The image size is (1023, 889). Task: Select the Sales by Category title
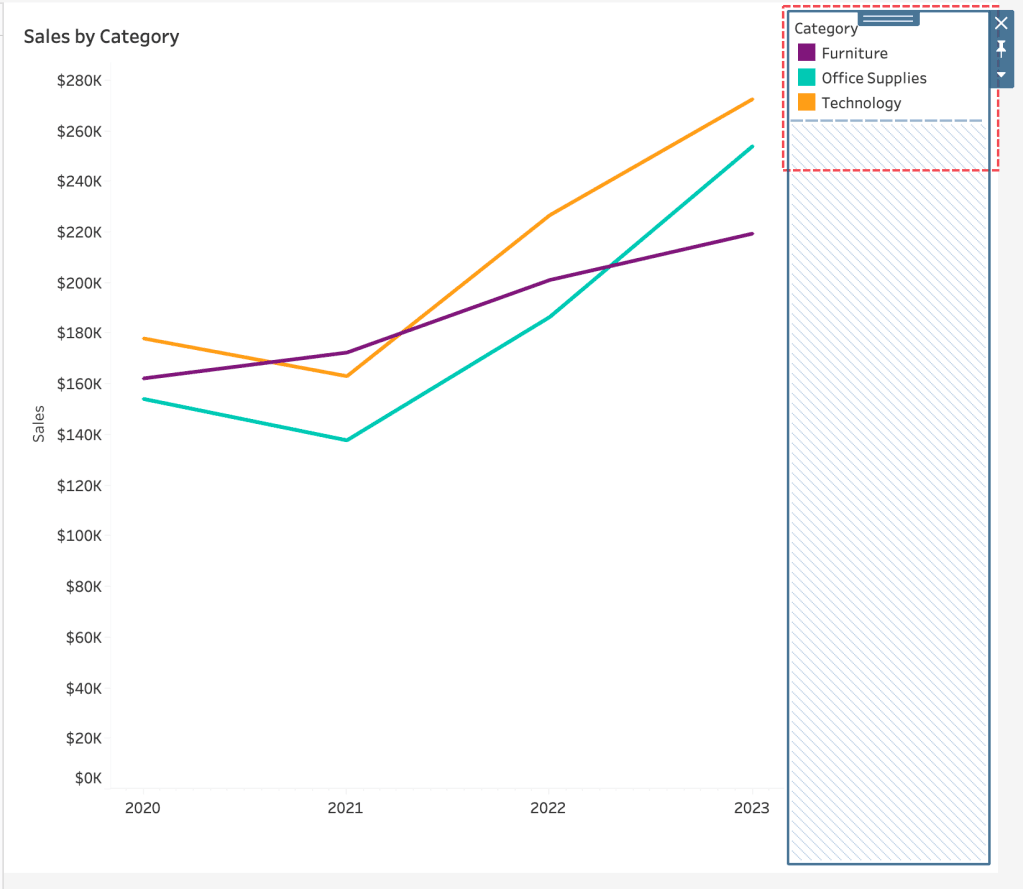point(101,37)
